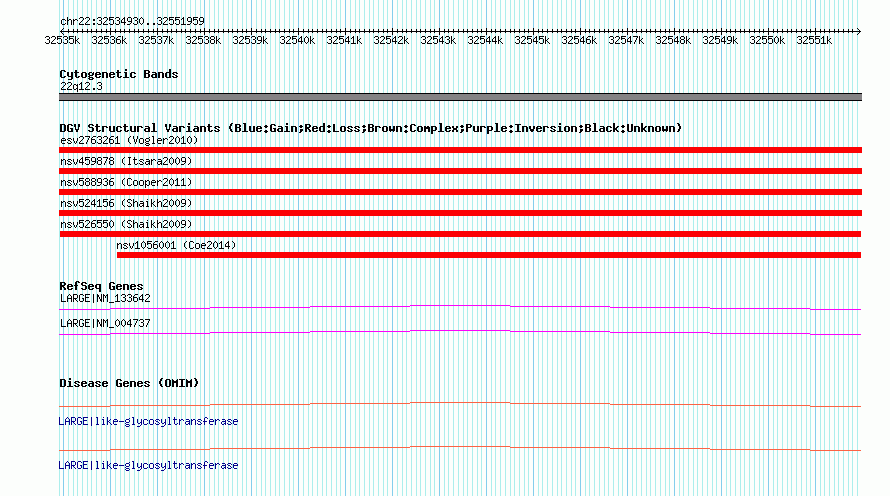The height and width of the screenshot is (496, 890).
Task: Click the 32538k ruler tick label
Action: click(x=203, y=40)
